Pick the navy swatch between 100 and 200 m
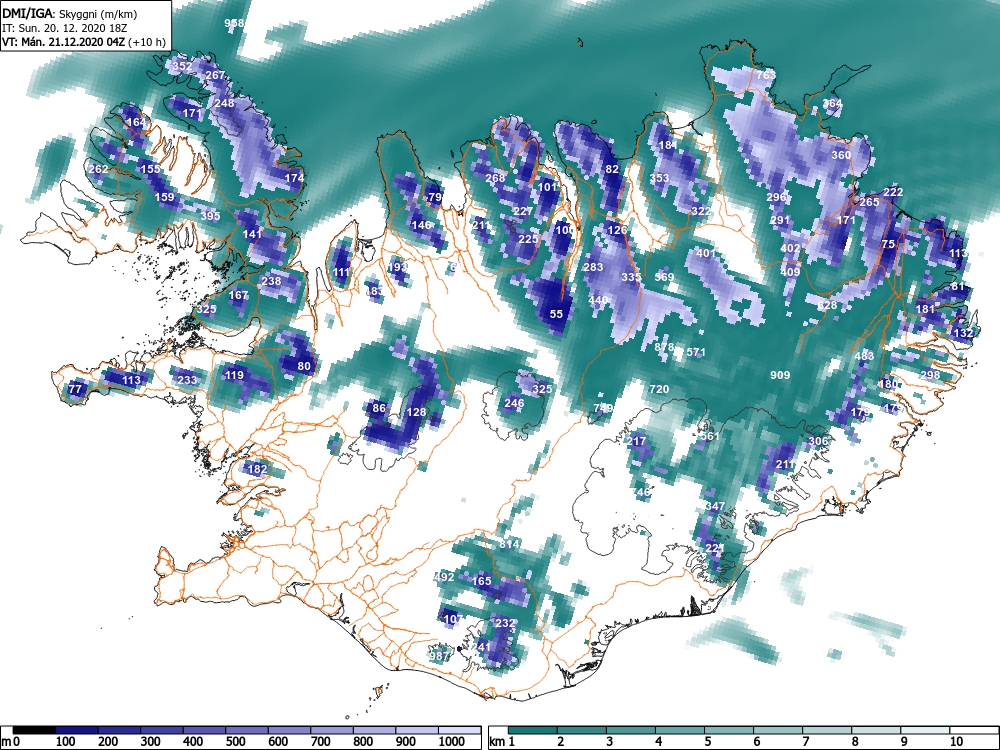Image resolution: width=1000 pixels, height=750 pixels. pos(77,730)
